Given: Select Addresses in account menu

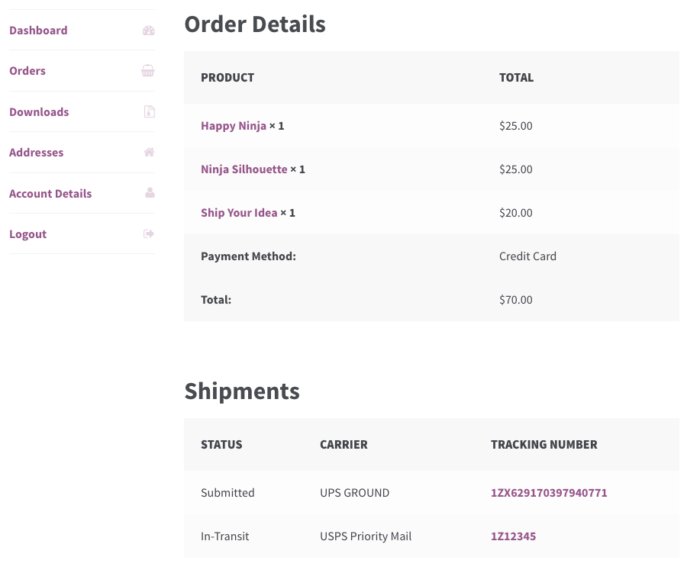Looking at the screenshot, I should point(36,153).
